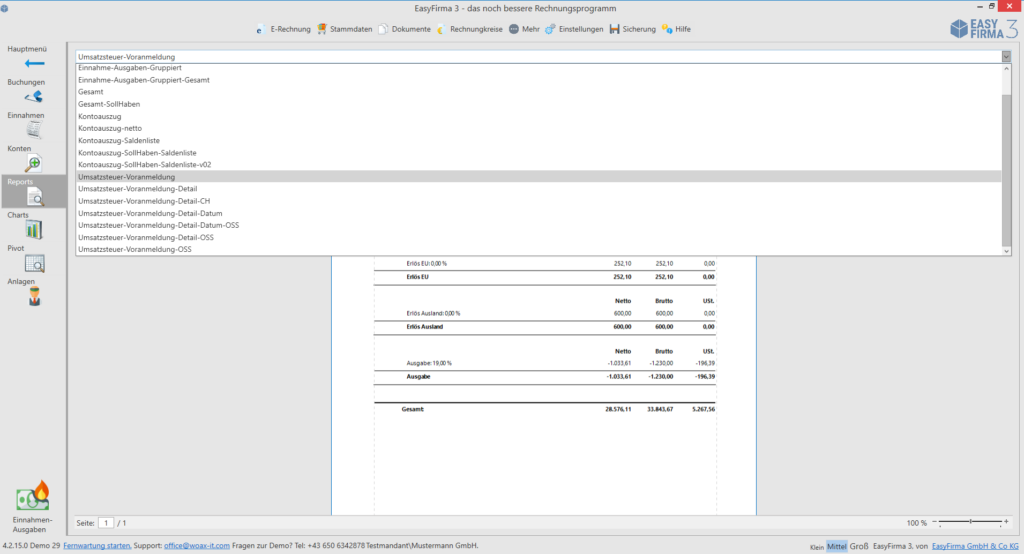The height and width of the screenshot is (554, 1024).
Task: Select the Gesamt report entry
Action: click(x=538, y=92)
